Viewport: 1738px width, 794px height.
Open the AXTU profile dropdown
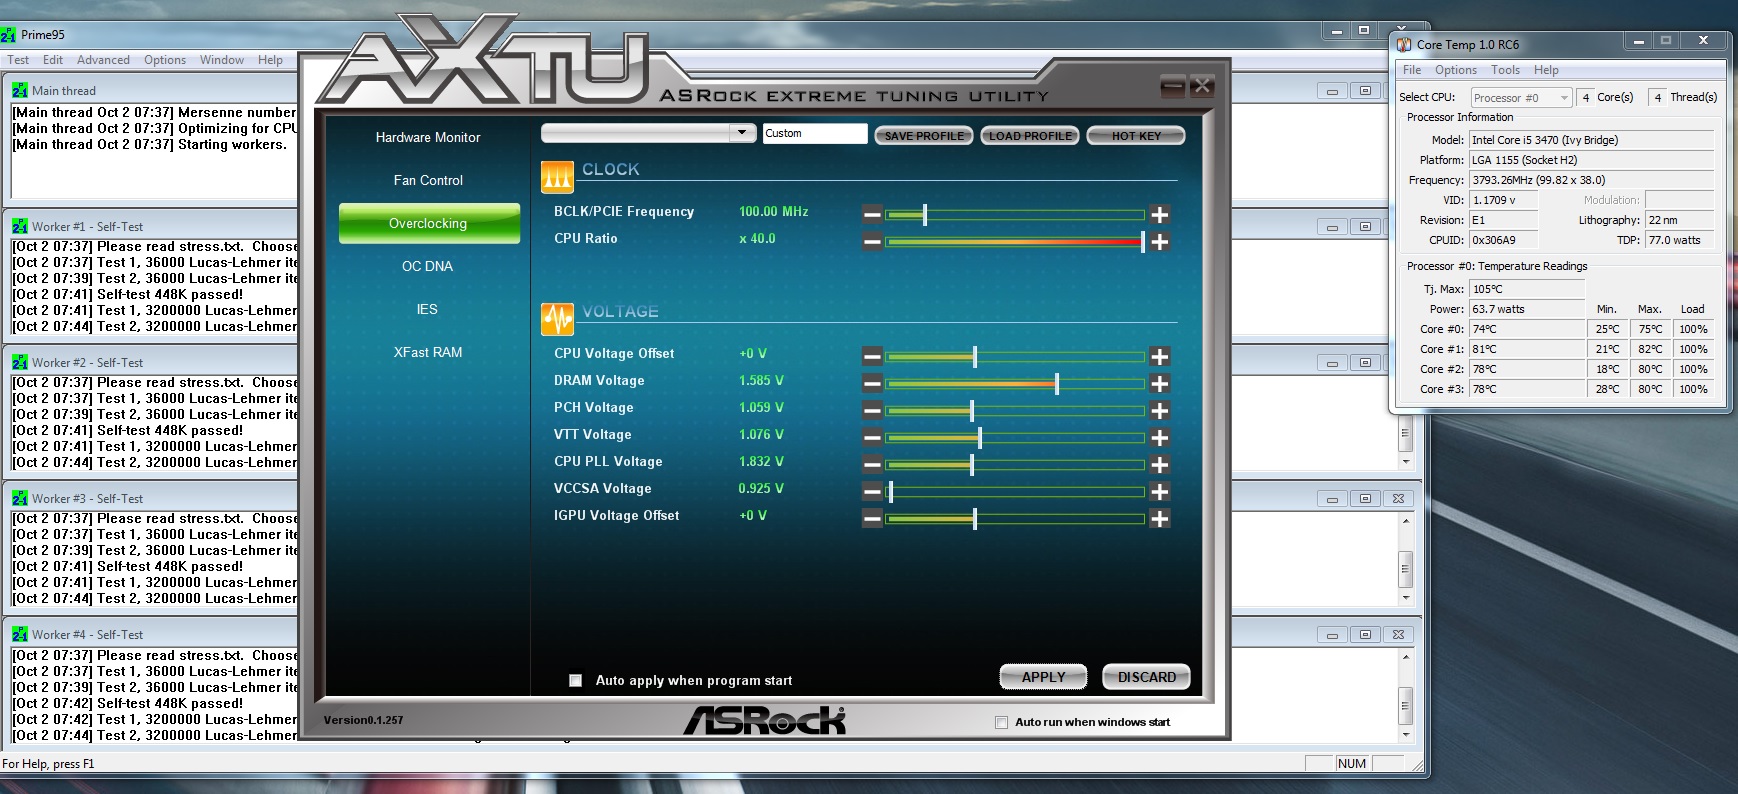(741, 132)
